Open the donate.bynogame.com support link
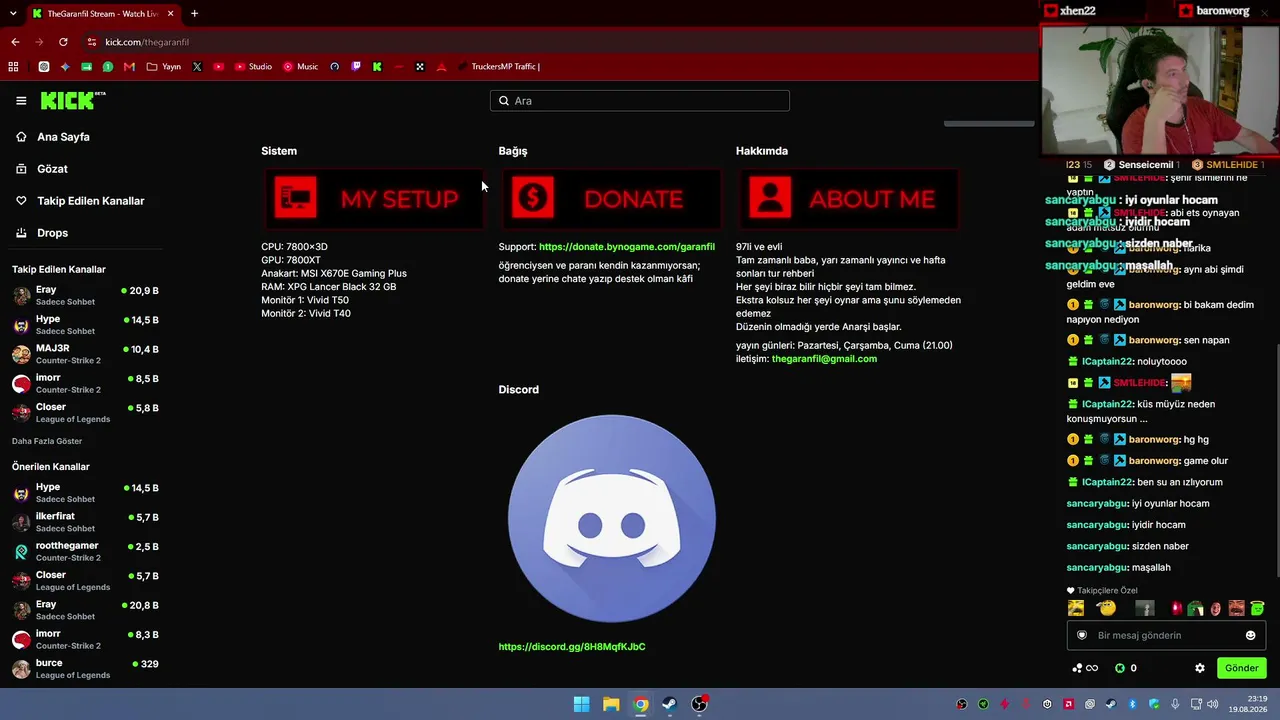 pyautogui.click(x=627, y=247)
